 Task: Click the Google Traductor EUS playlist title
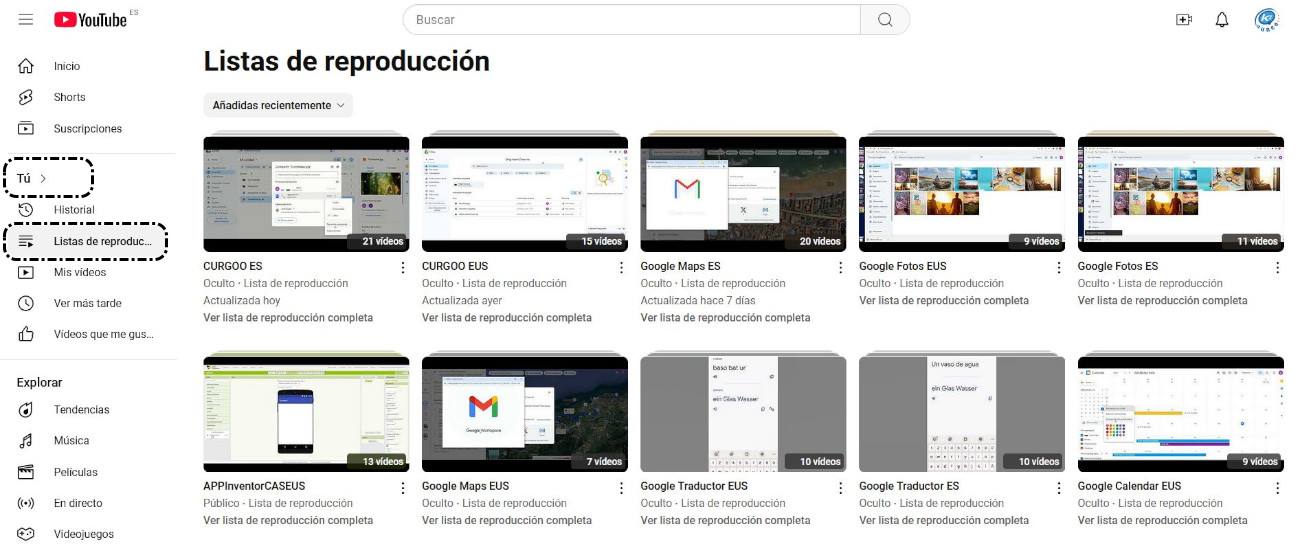click(694, 486)
